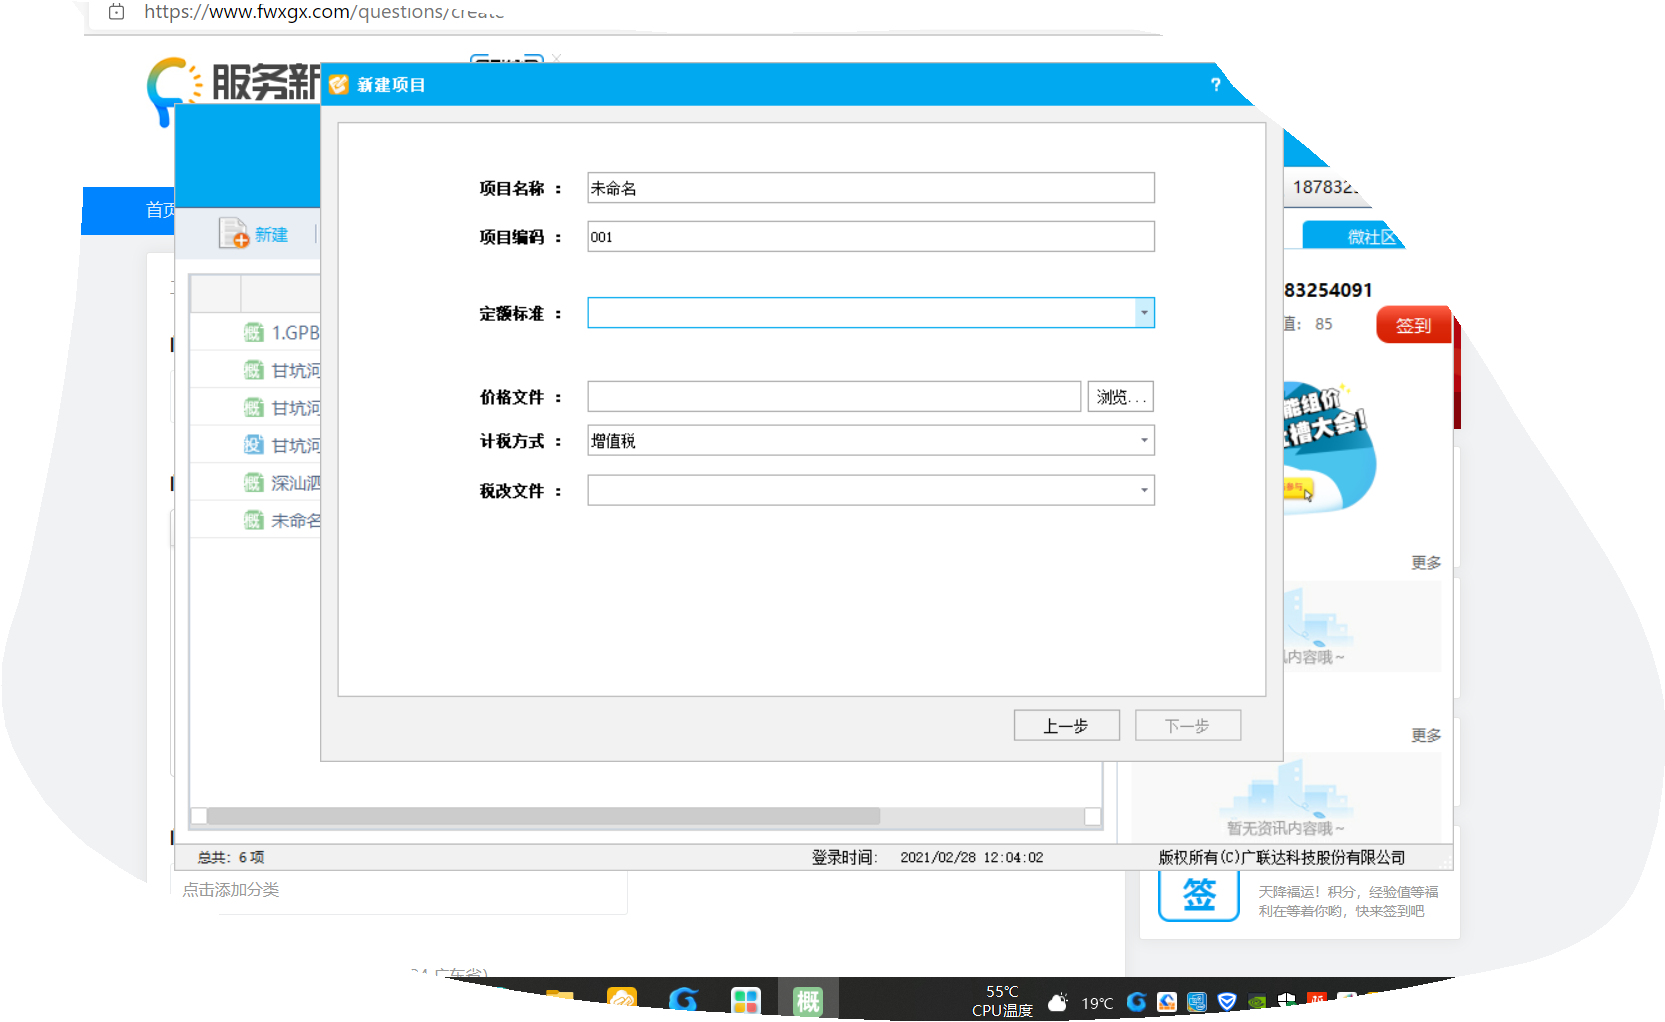Click the 更多 link above the news panel
Screen dimensions: 1665x1022
(1426, 736)
